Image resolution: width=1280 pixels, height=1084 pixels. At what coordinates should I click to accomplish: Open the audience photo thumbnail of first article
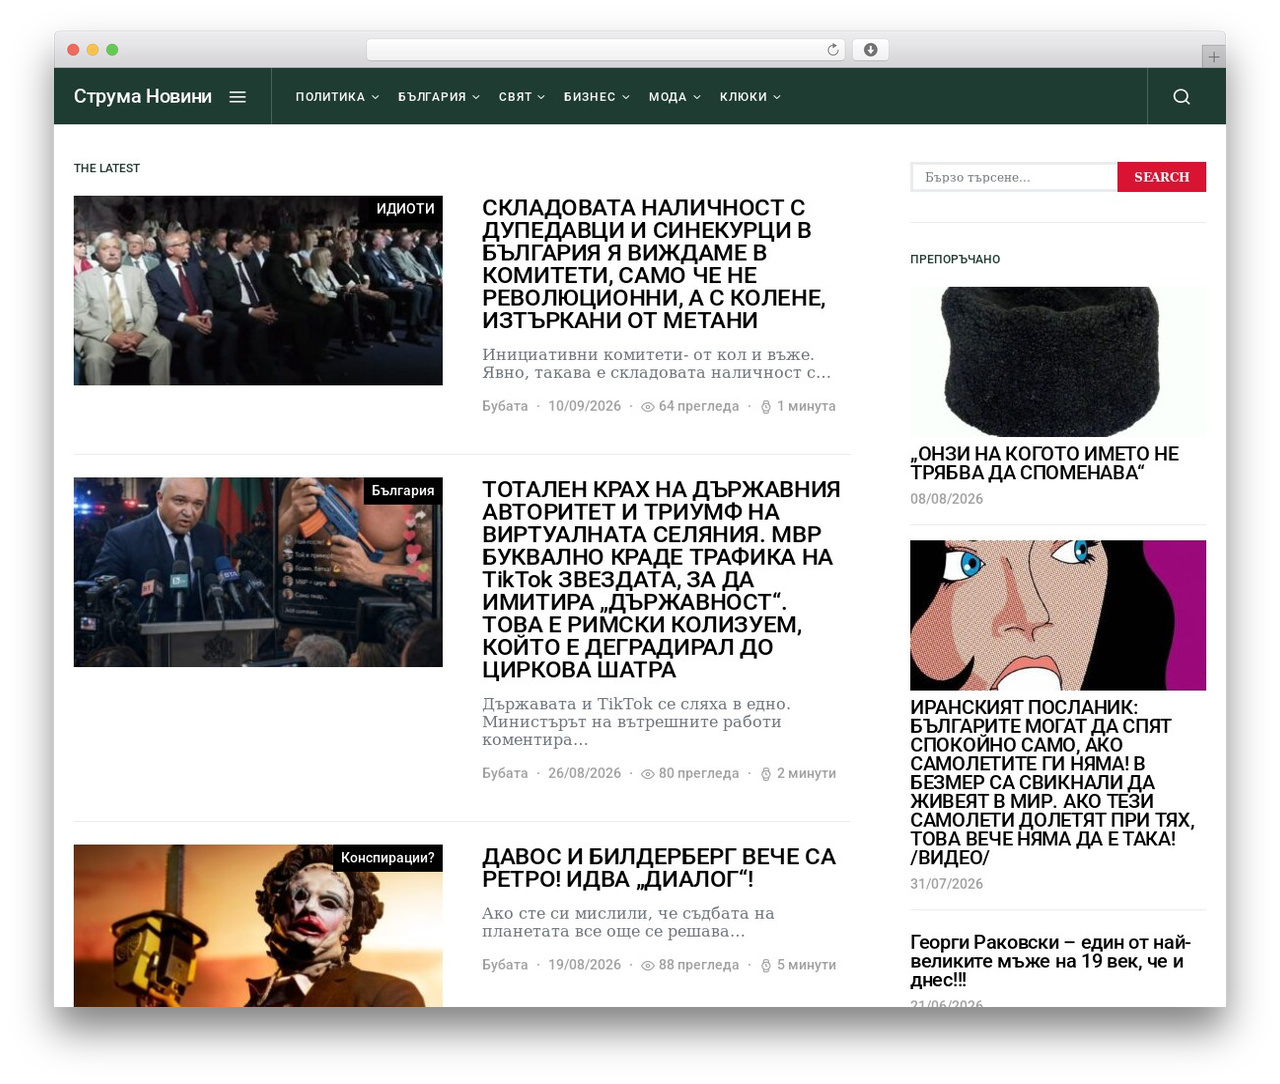(258, 291)
